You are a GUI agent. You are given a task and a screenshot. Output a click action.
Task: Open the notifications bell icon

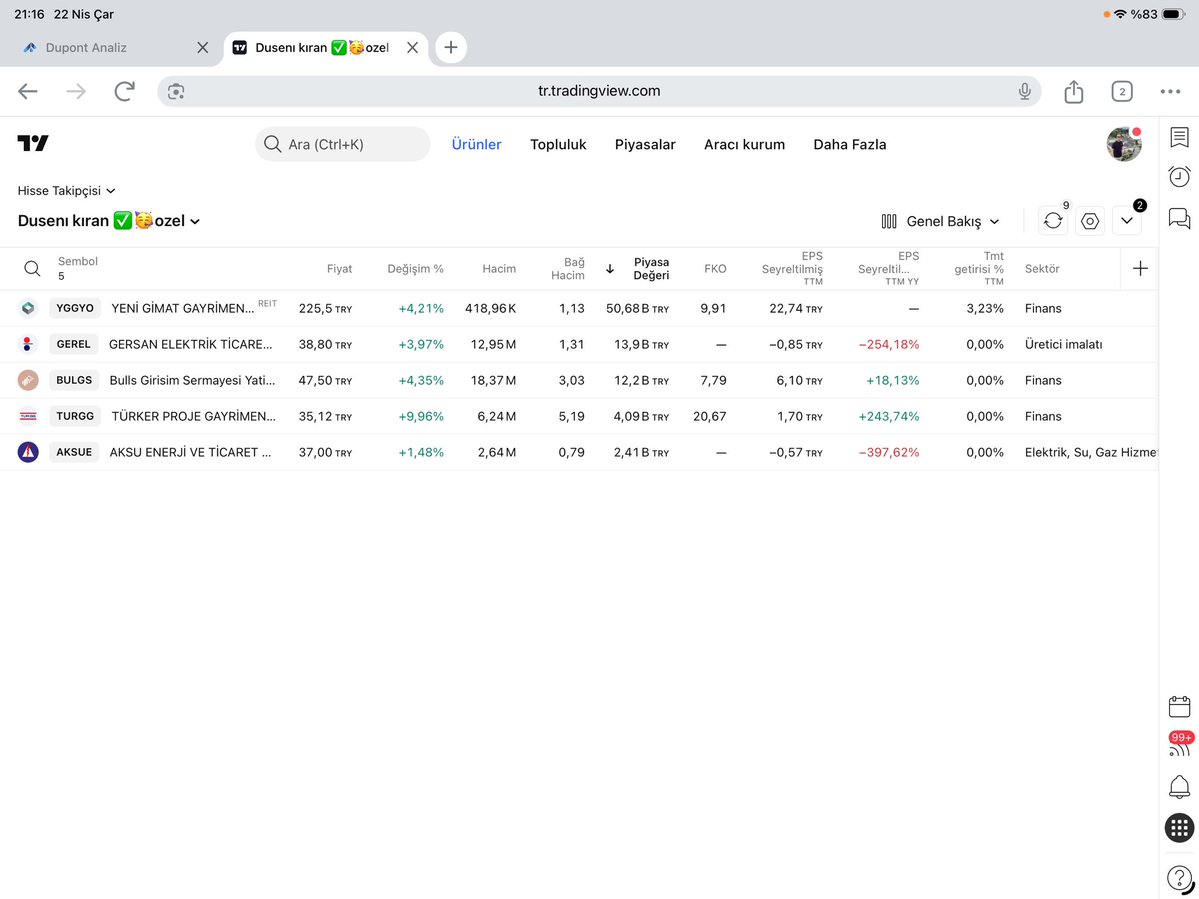pyautogui.click(x=1179, y=786)
